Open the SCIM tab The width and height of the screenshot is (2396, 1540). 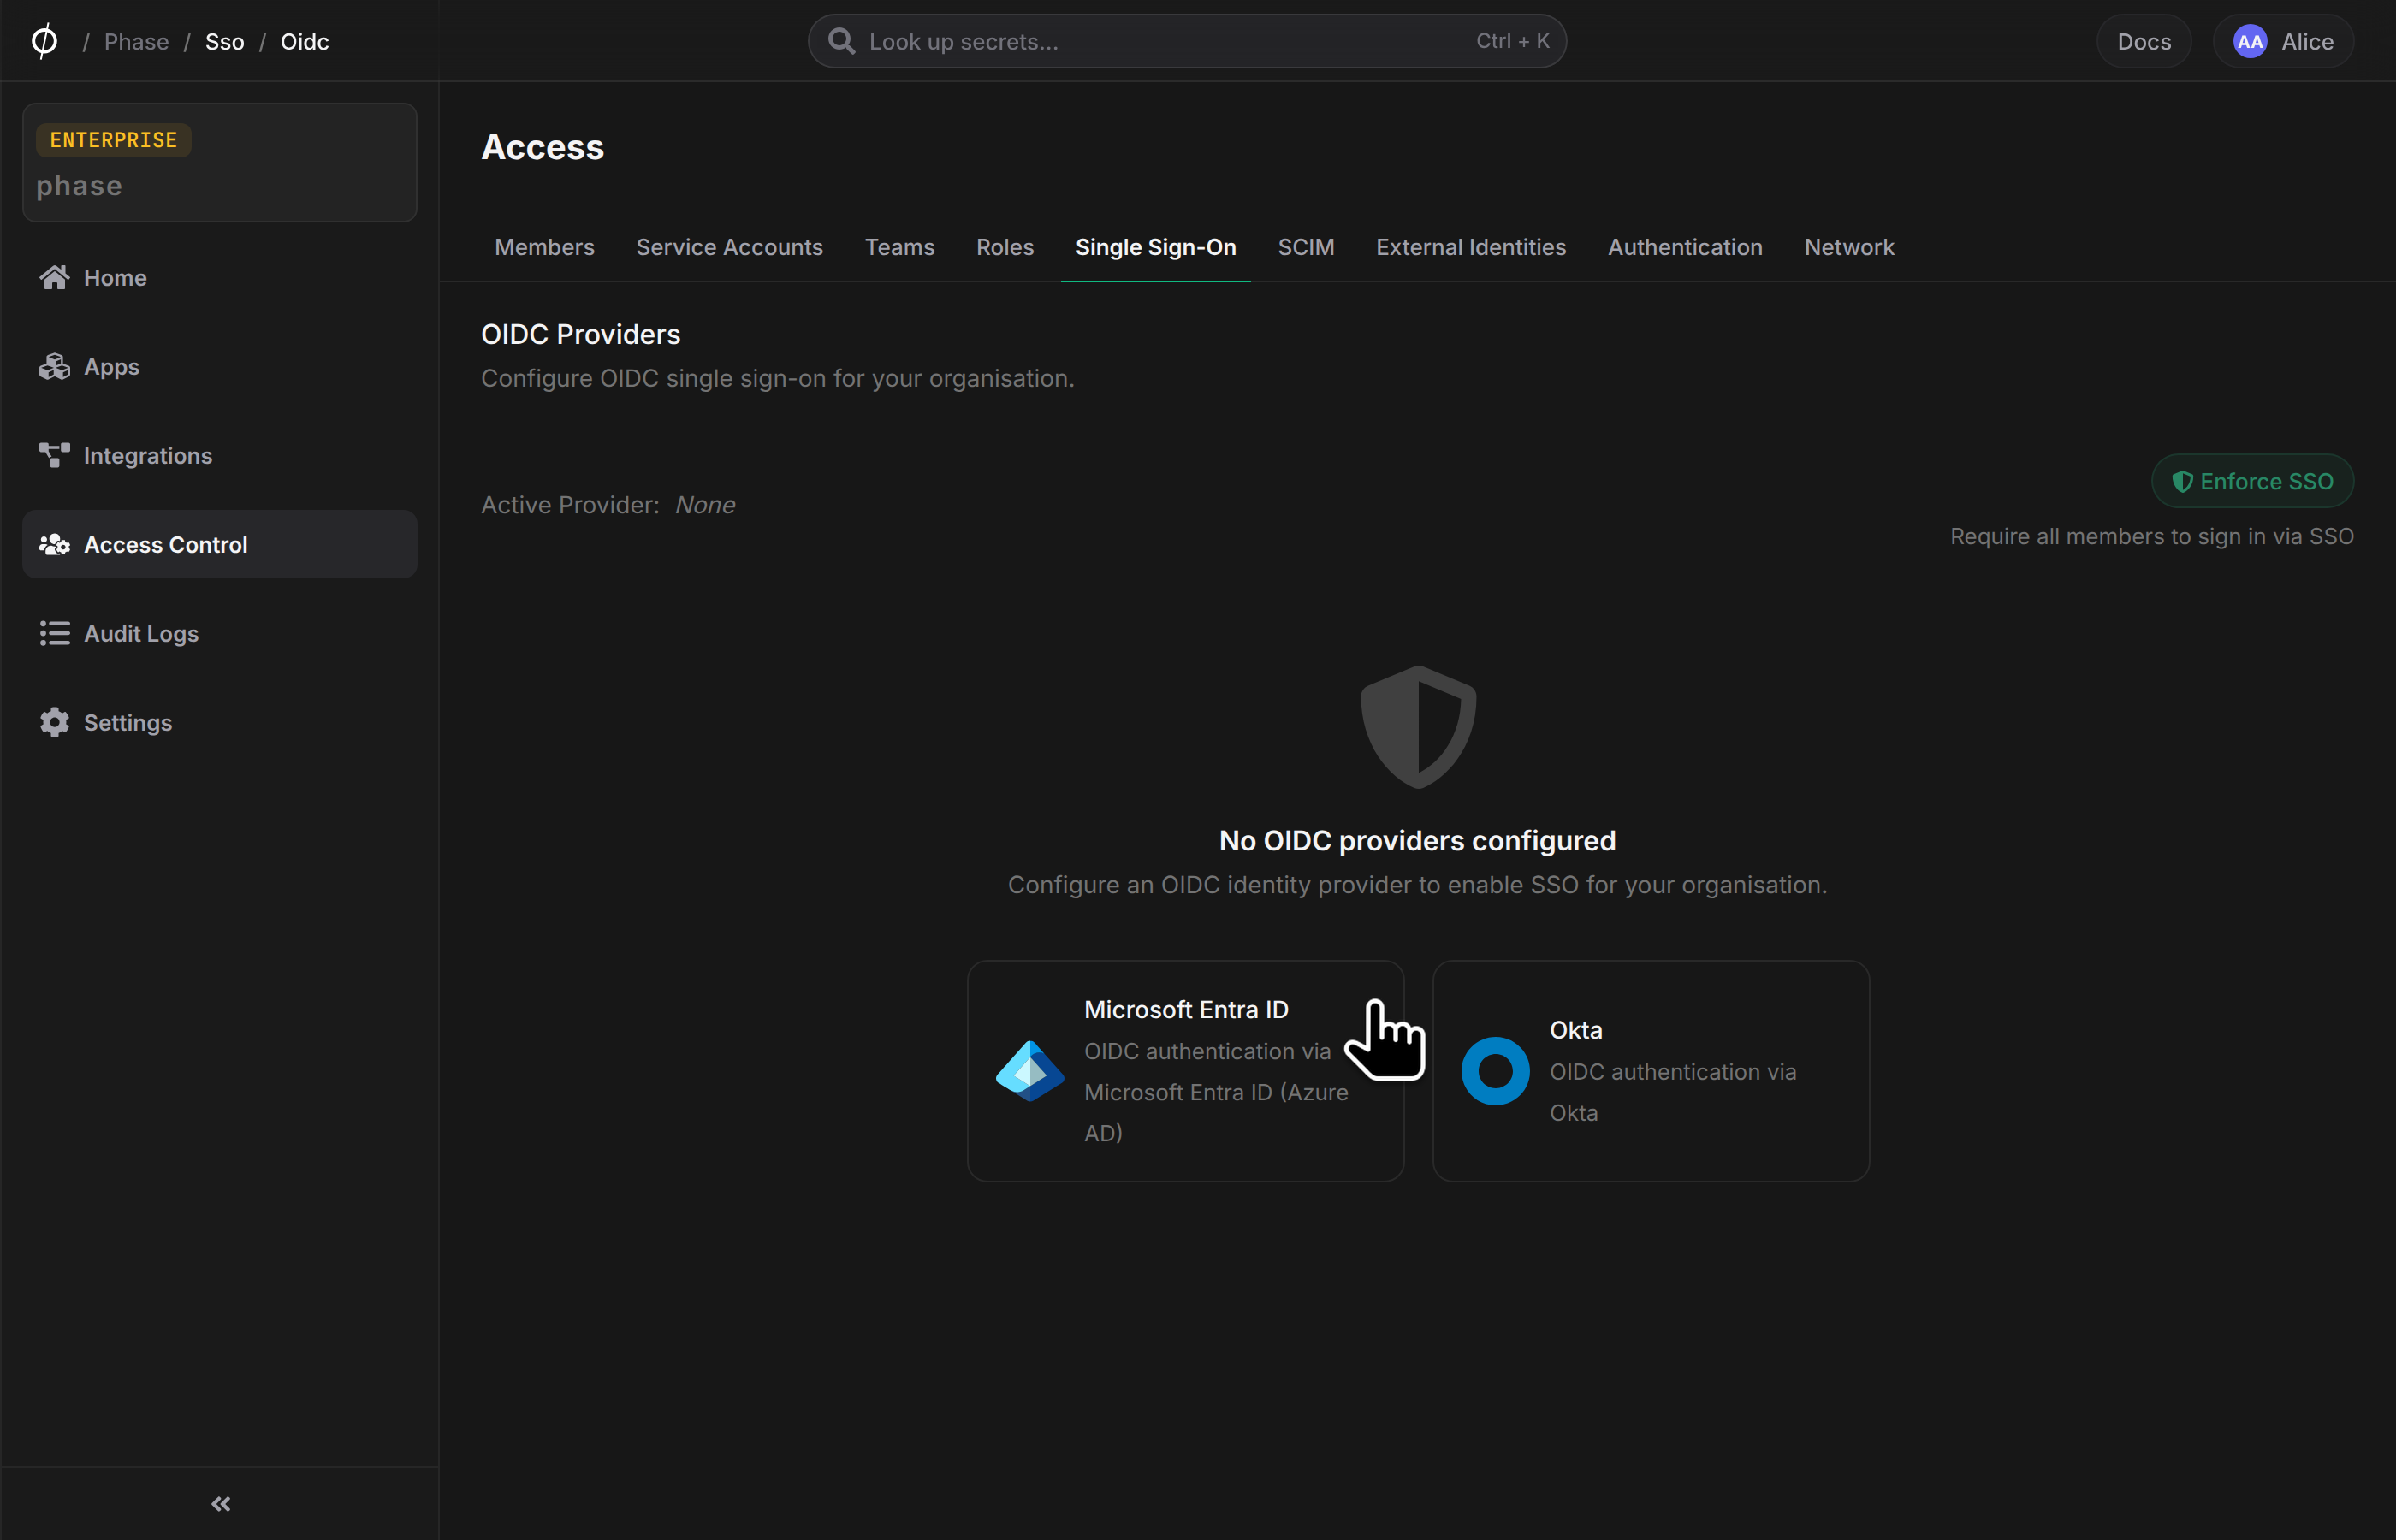point(1306,247)
